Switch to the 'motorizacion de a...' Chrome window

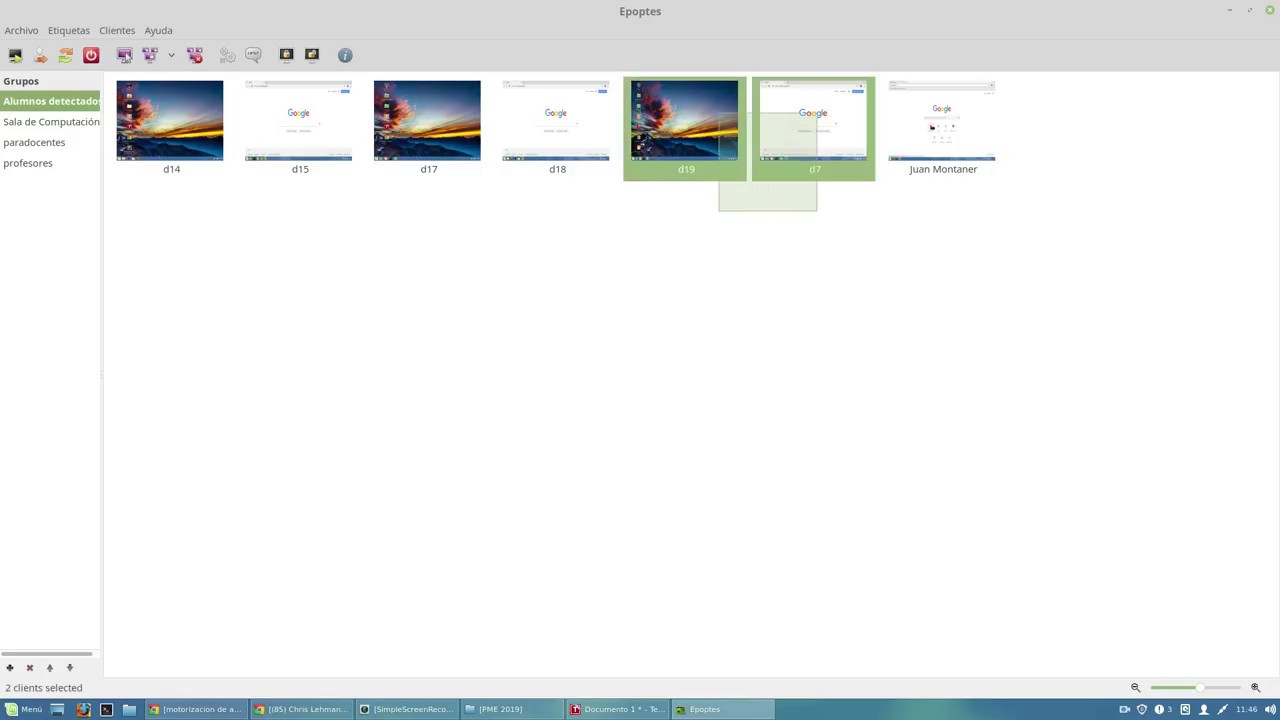195,709
